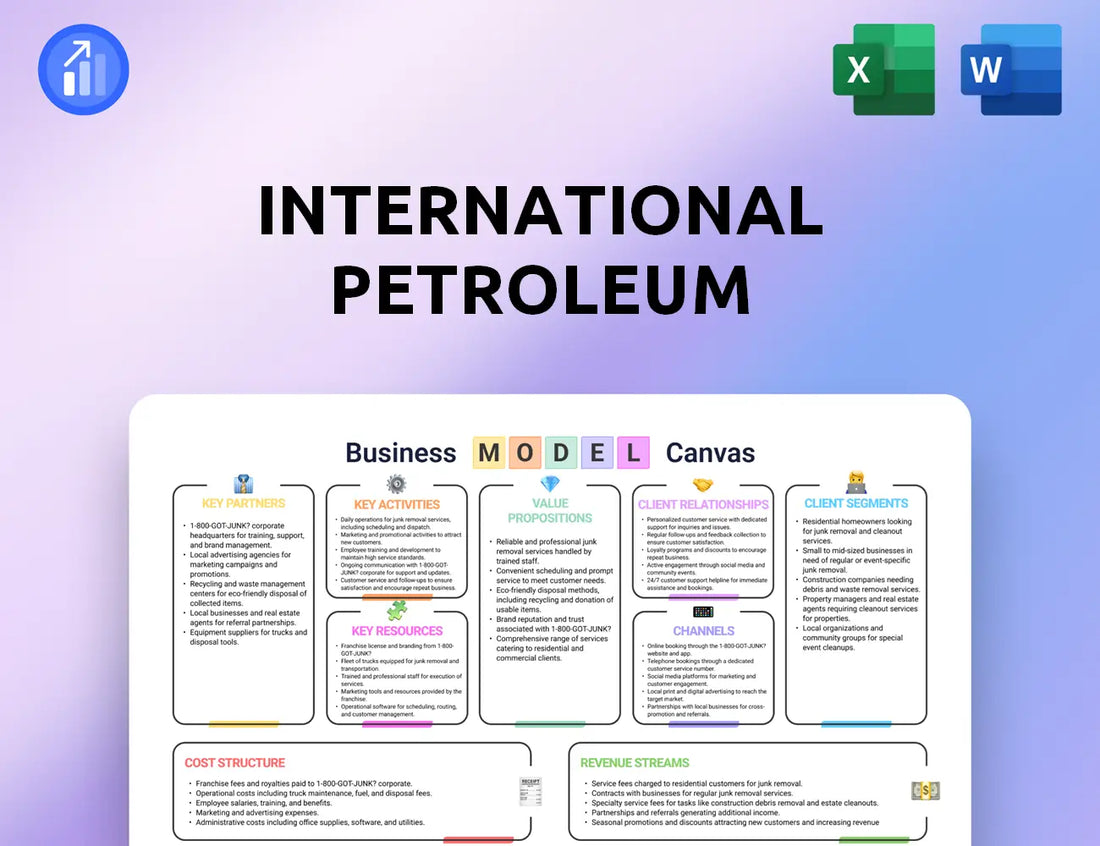Click the PETROLEUM title word
The height and width of the screenshot is (846, 1100).
tap(542, 290)
